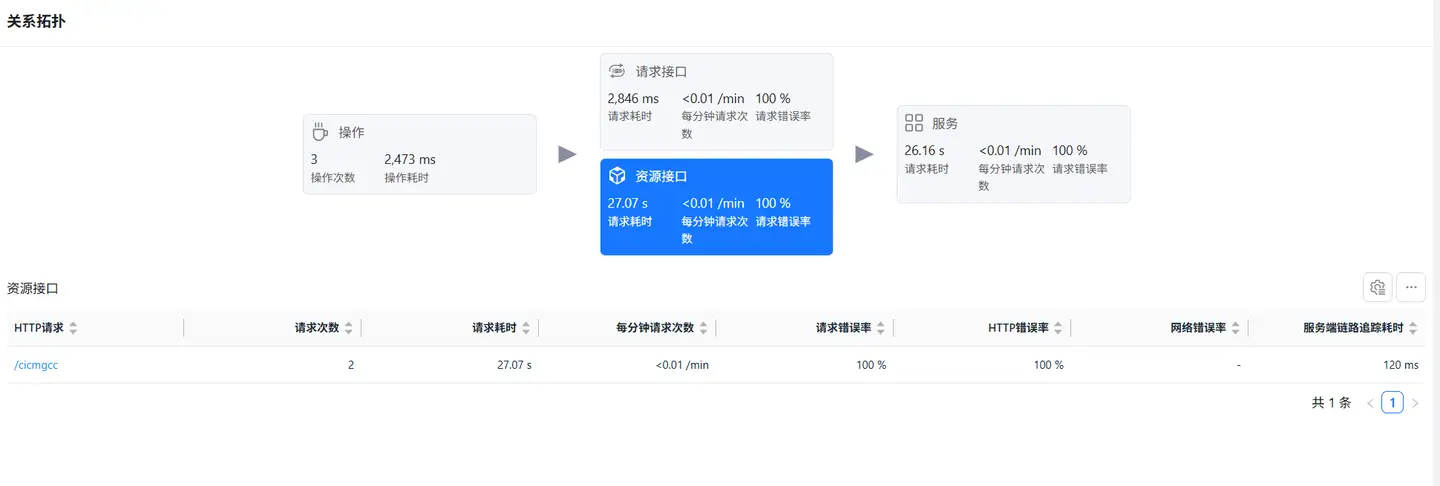Go to next page of results
This screenshot has width=1440, height=486.
[1415, 403]
